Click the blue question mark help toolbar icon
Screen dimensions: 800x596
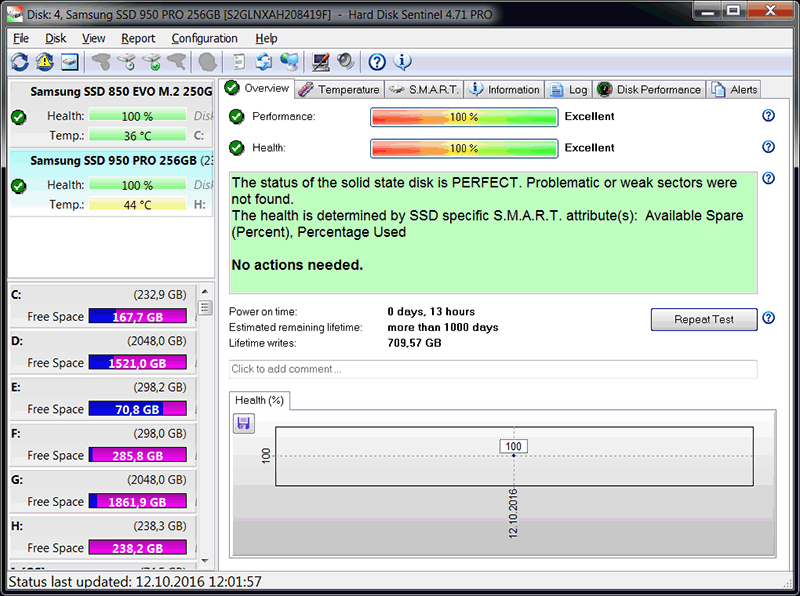point(377,62)
